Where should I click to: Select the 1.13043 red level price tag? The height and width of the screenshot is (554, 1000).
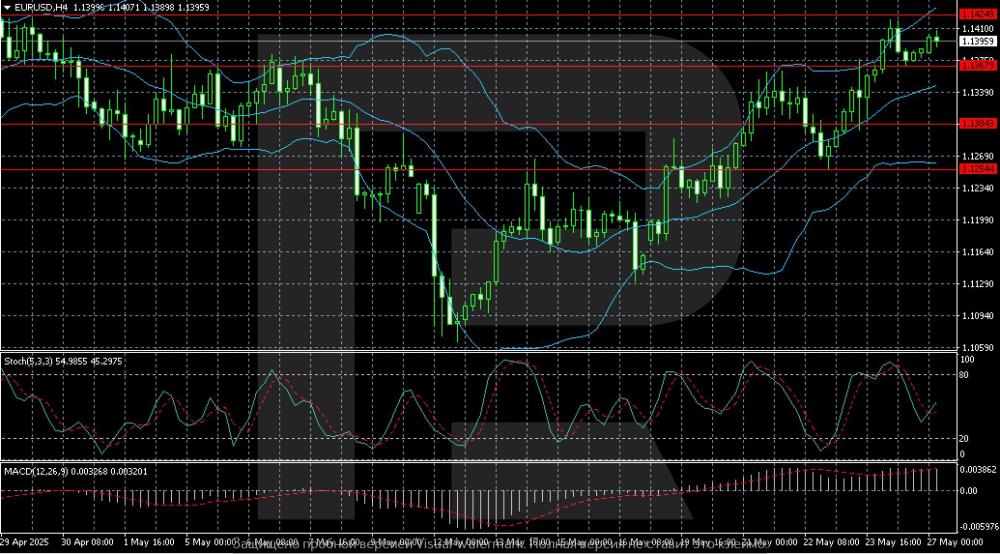(x=976, y=124)
